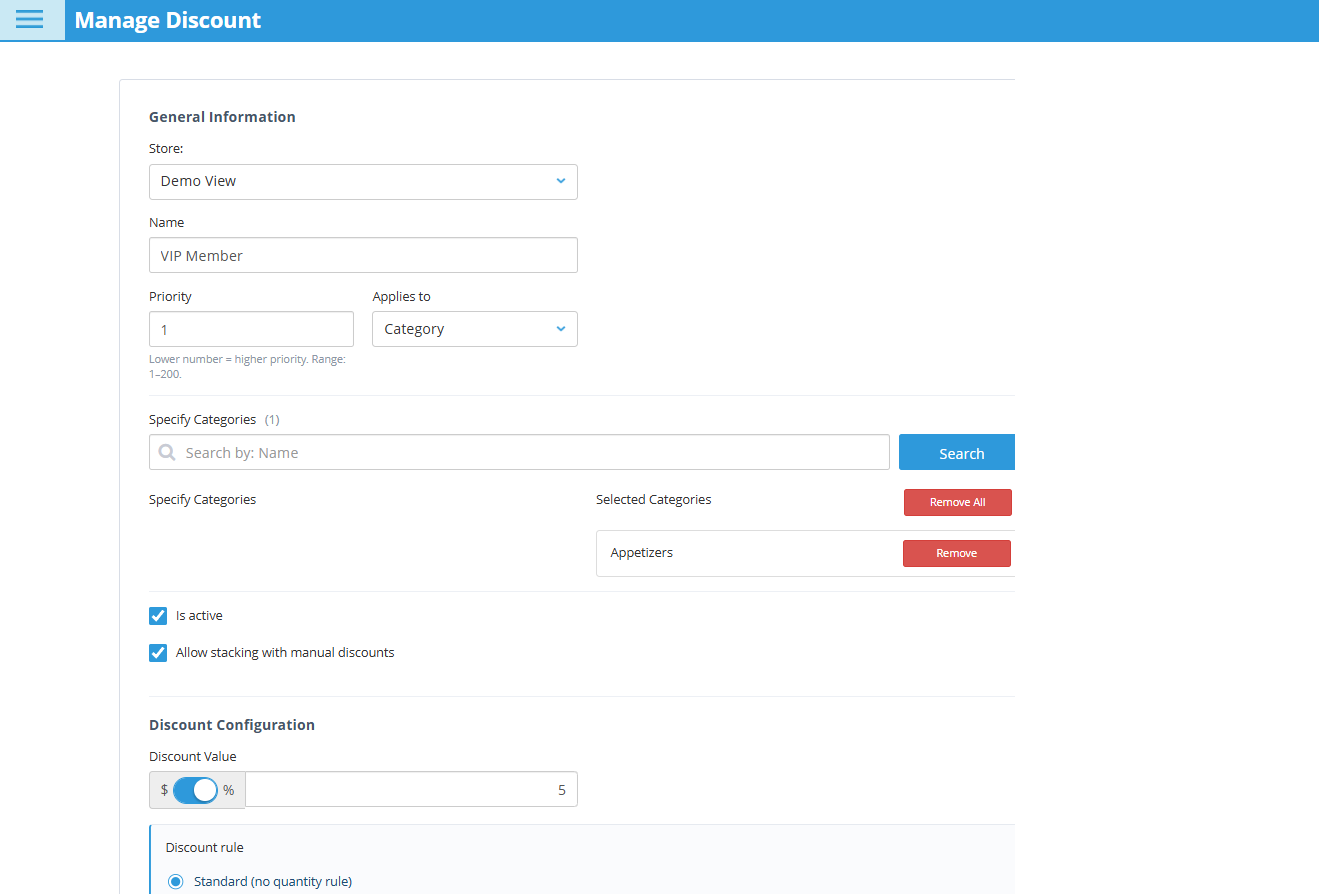Uncheck the Is active checkbox
The height and width of the screenshot is (894, 1319).
[x=158, y=616]
